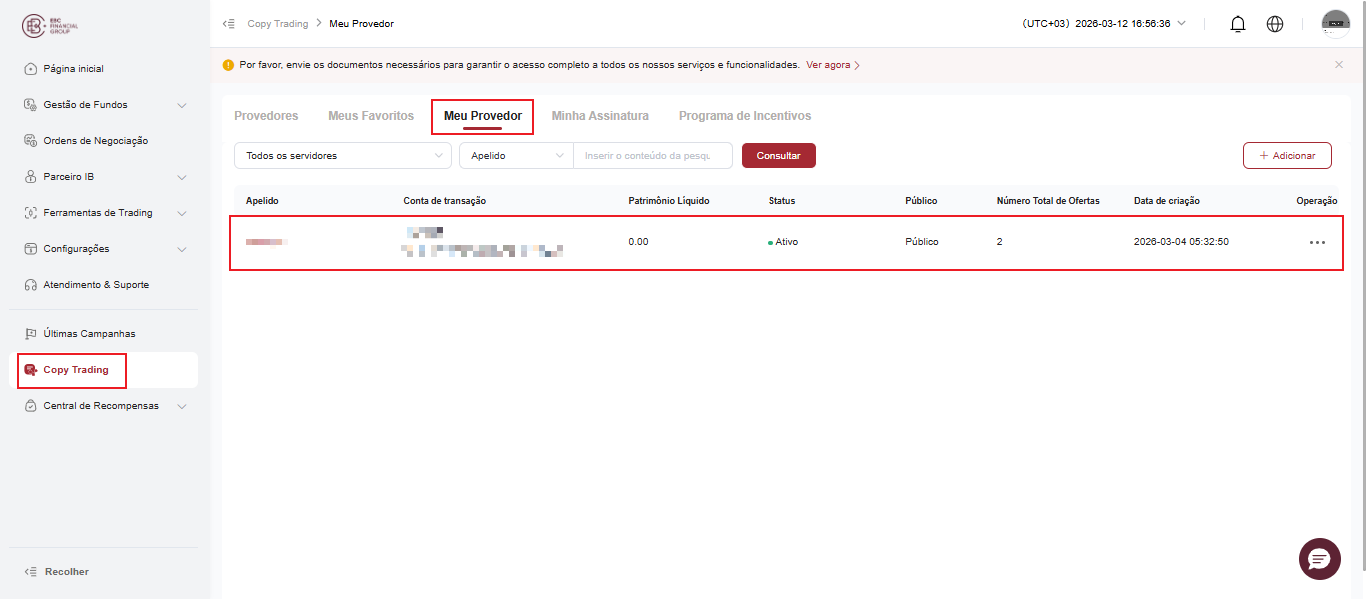Image resolution: width=1366 pixels, height=599 pixels.
Task: Click the Número Total de Ofertas header
Action: point(1048,201)
